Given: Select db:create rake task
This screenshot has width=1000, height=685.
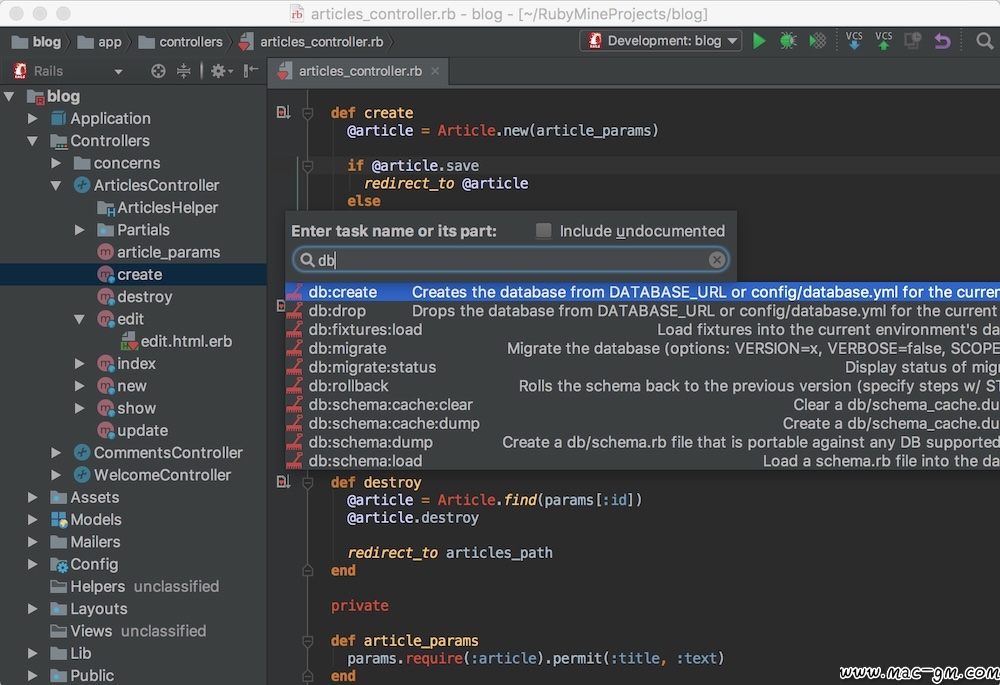Looking at the screenshot, I should click(x=642, y=292).
